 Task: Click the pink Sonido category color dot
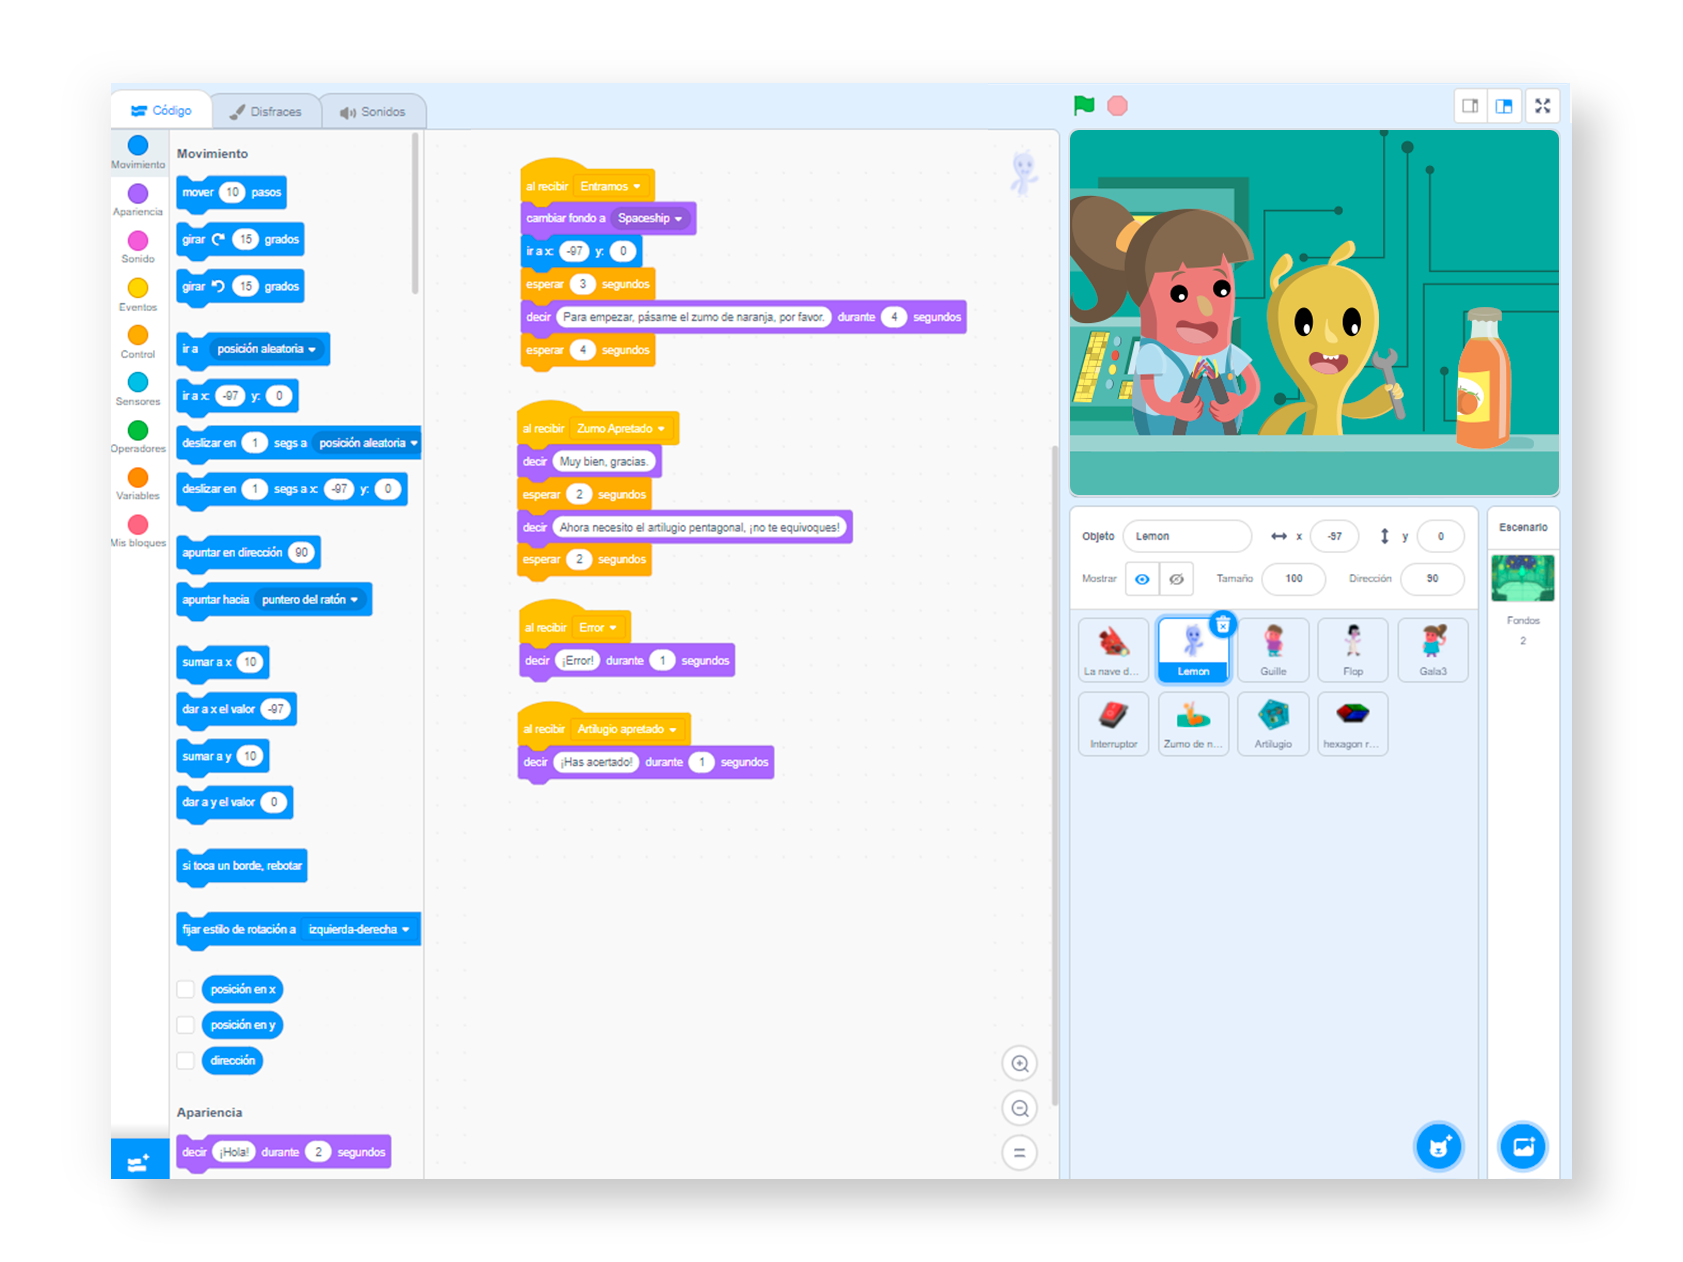[x=138, y=241]
